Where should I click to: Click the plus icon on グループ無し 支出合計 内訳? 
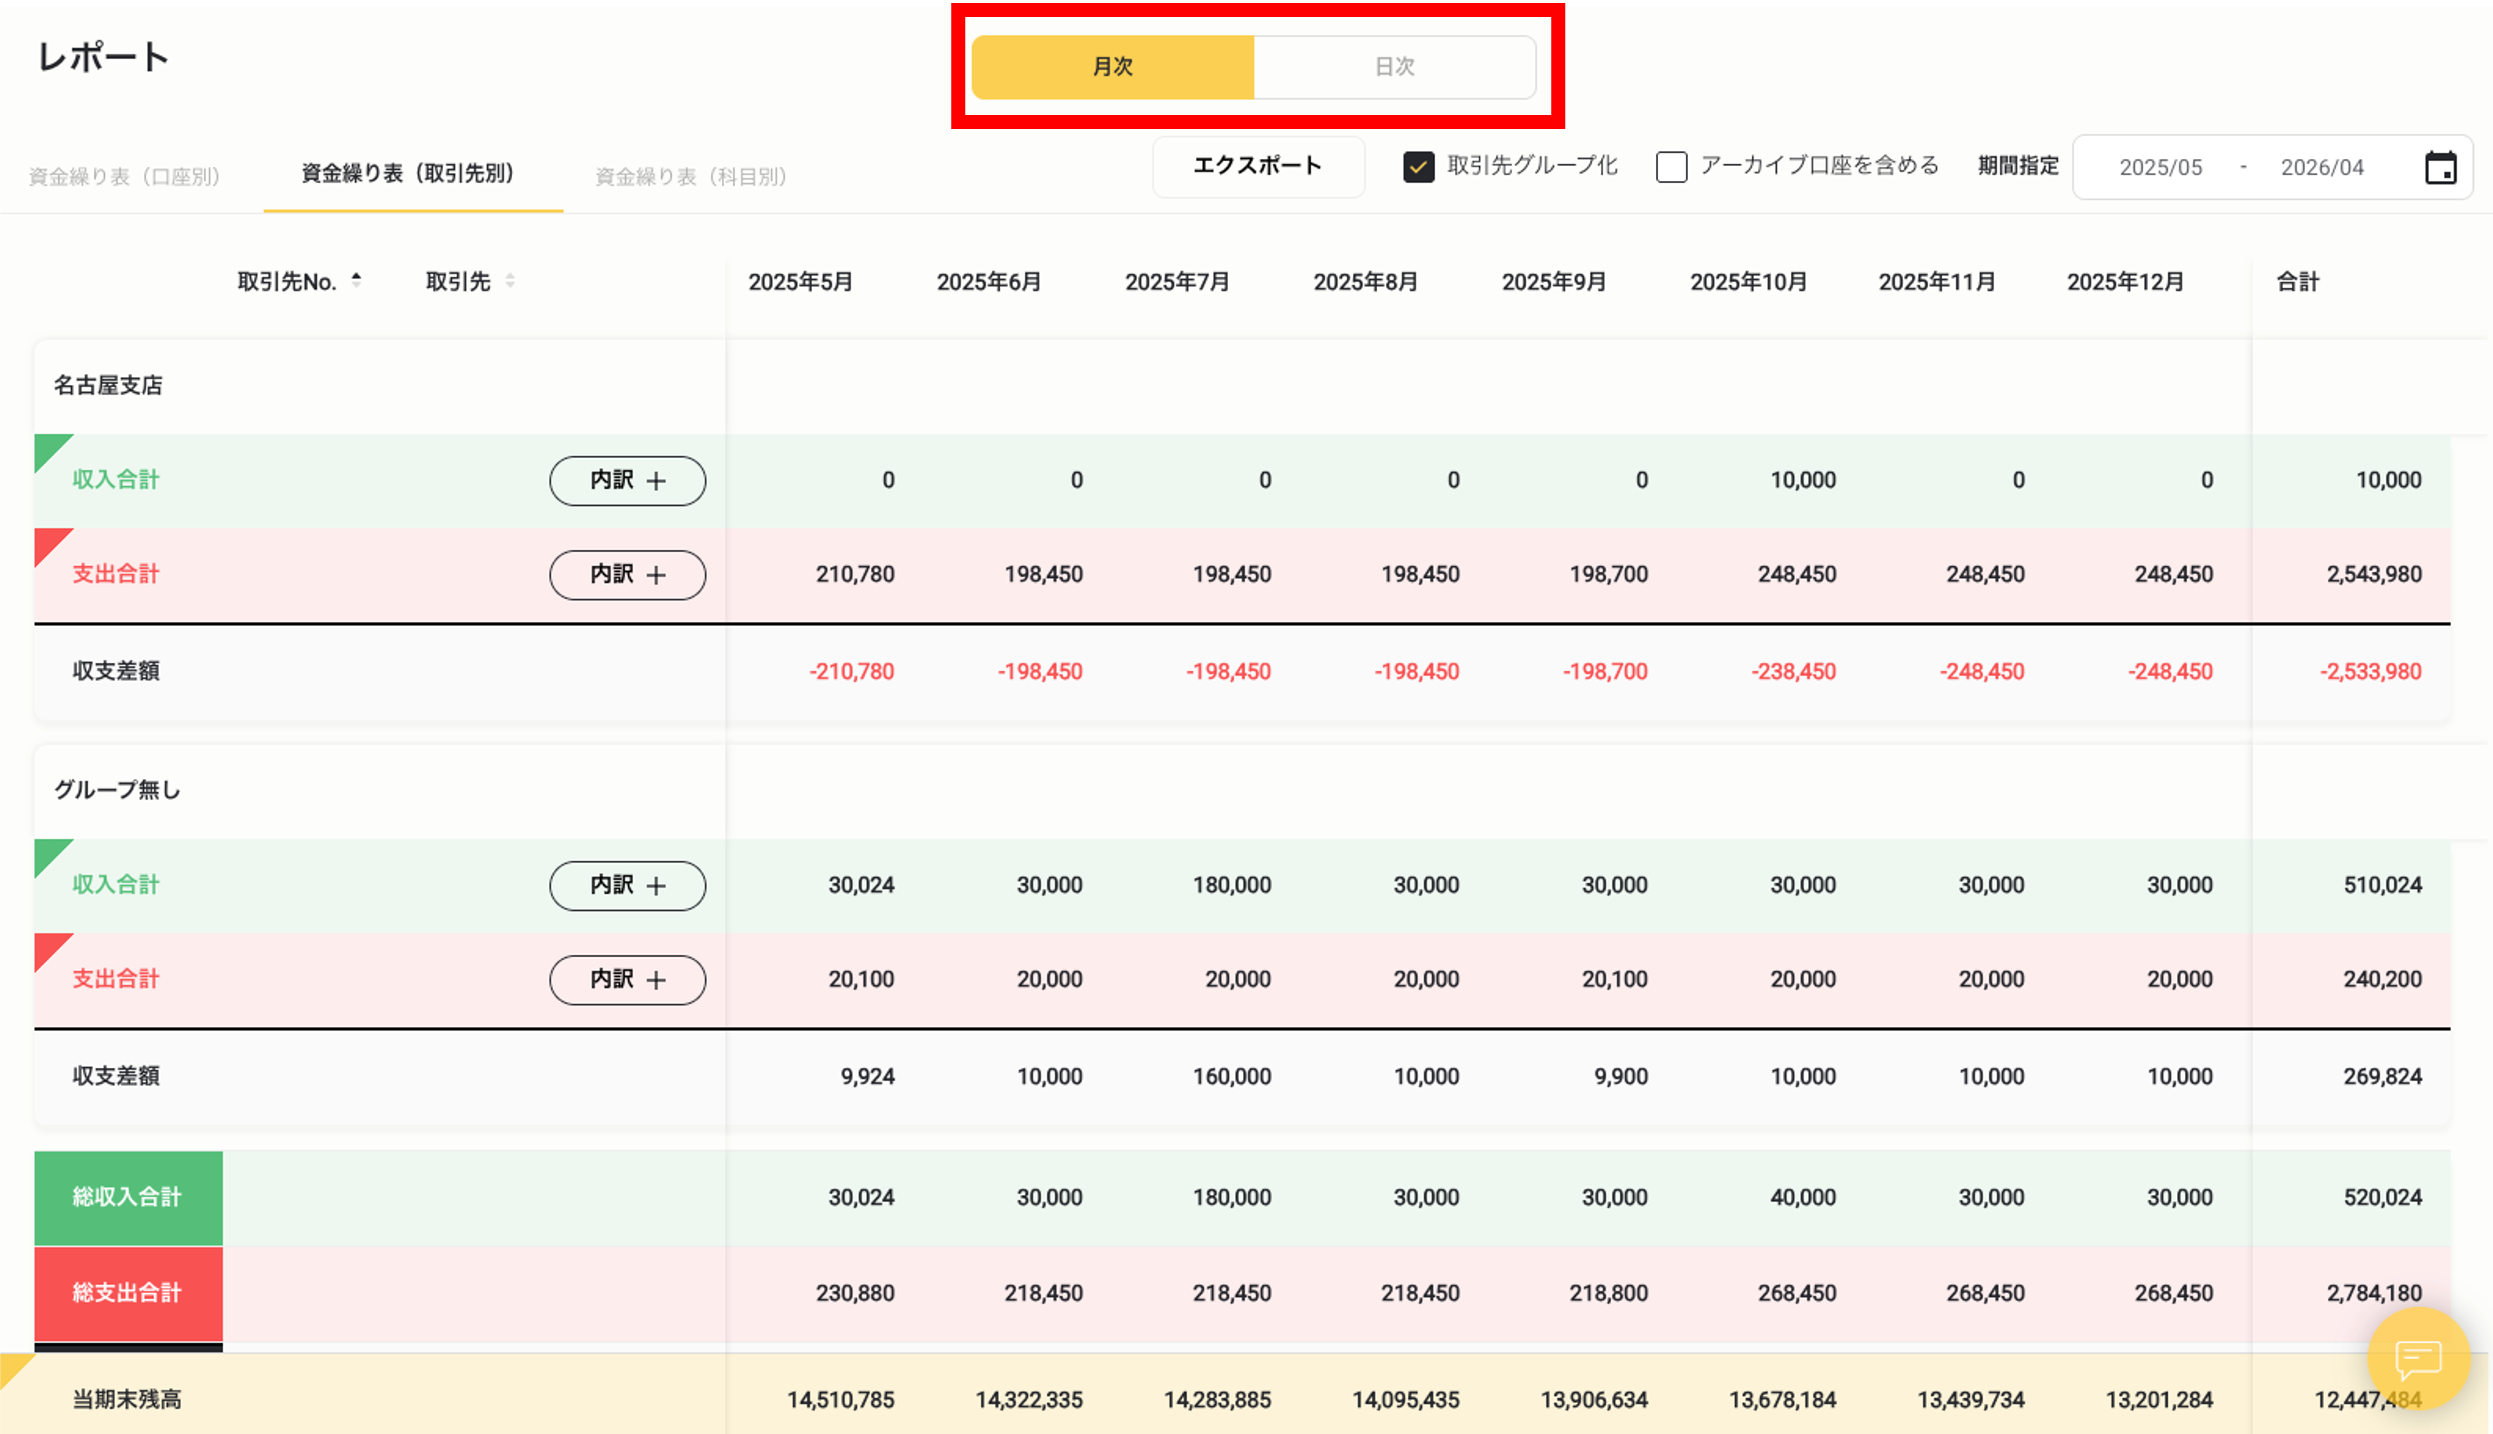(657, 980)
